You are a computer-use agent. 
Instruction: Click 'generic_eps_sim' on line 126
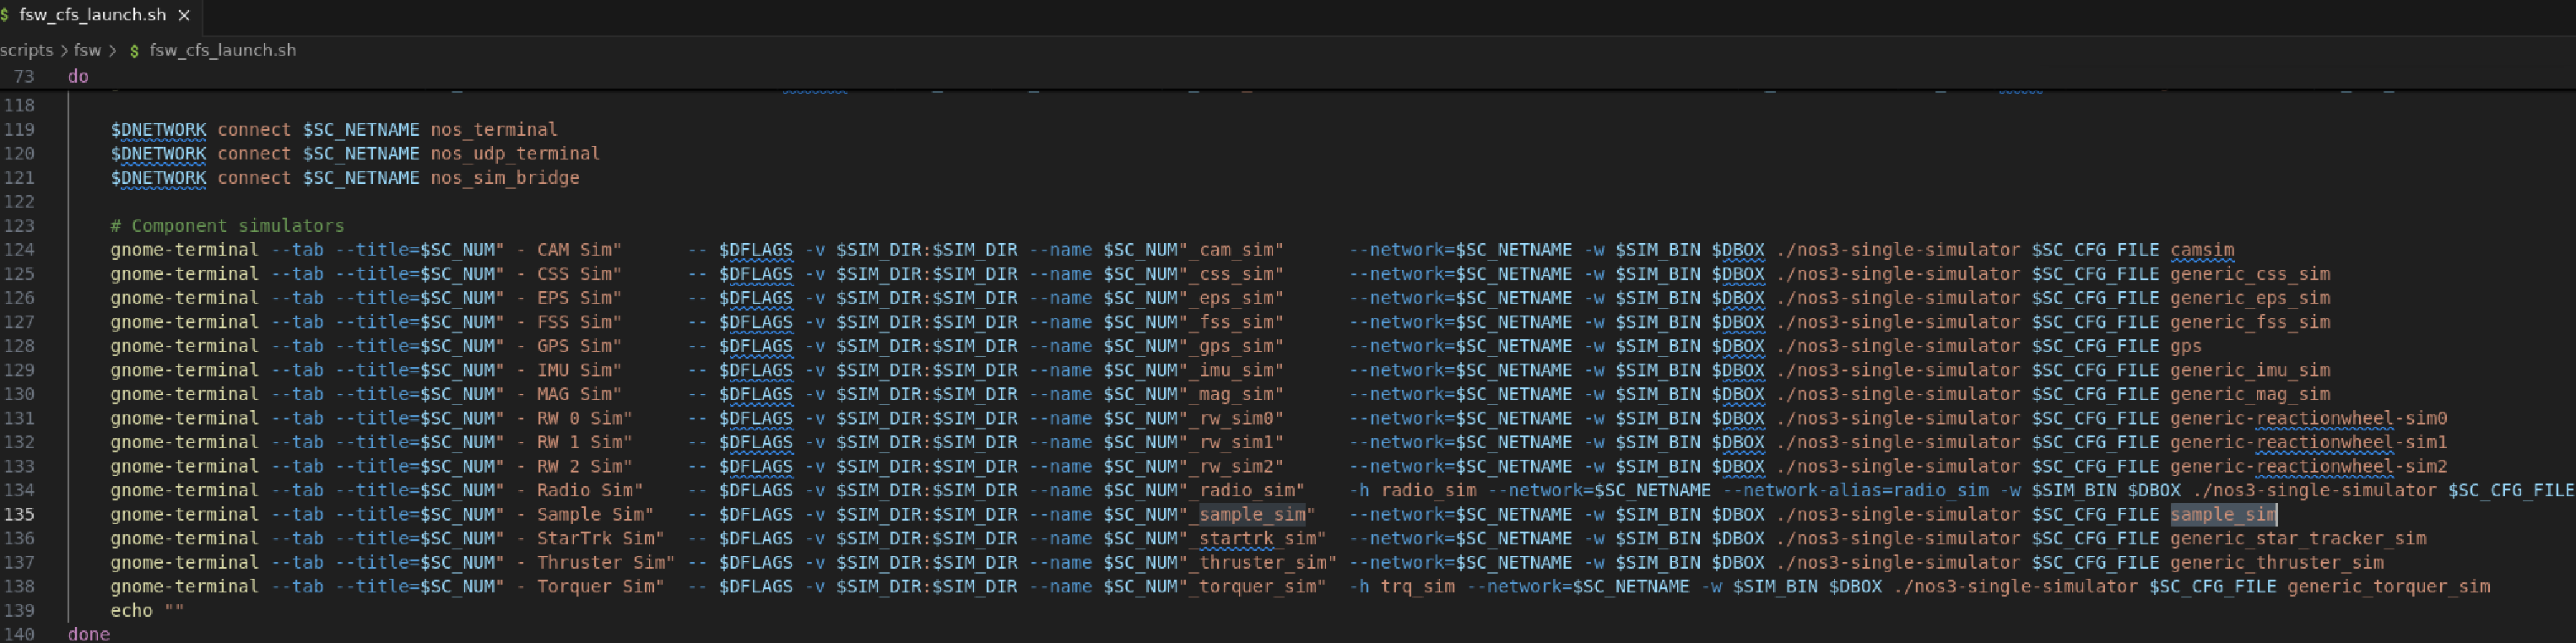[2250, 298]
